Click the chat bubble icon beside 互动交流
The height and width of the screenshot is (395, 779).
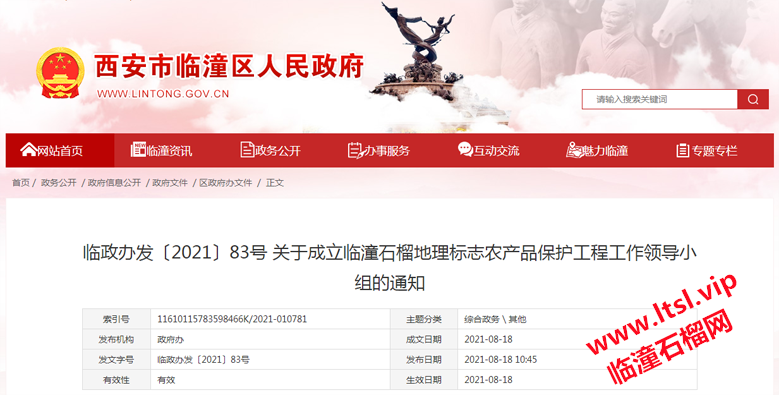(x=465, y=149)
